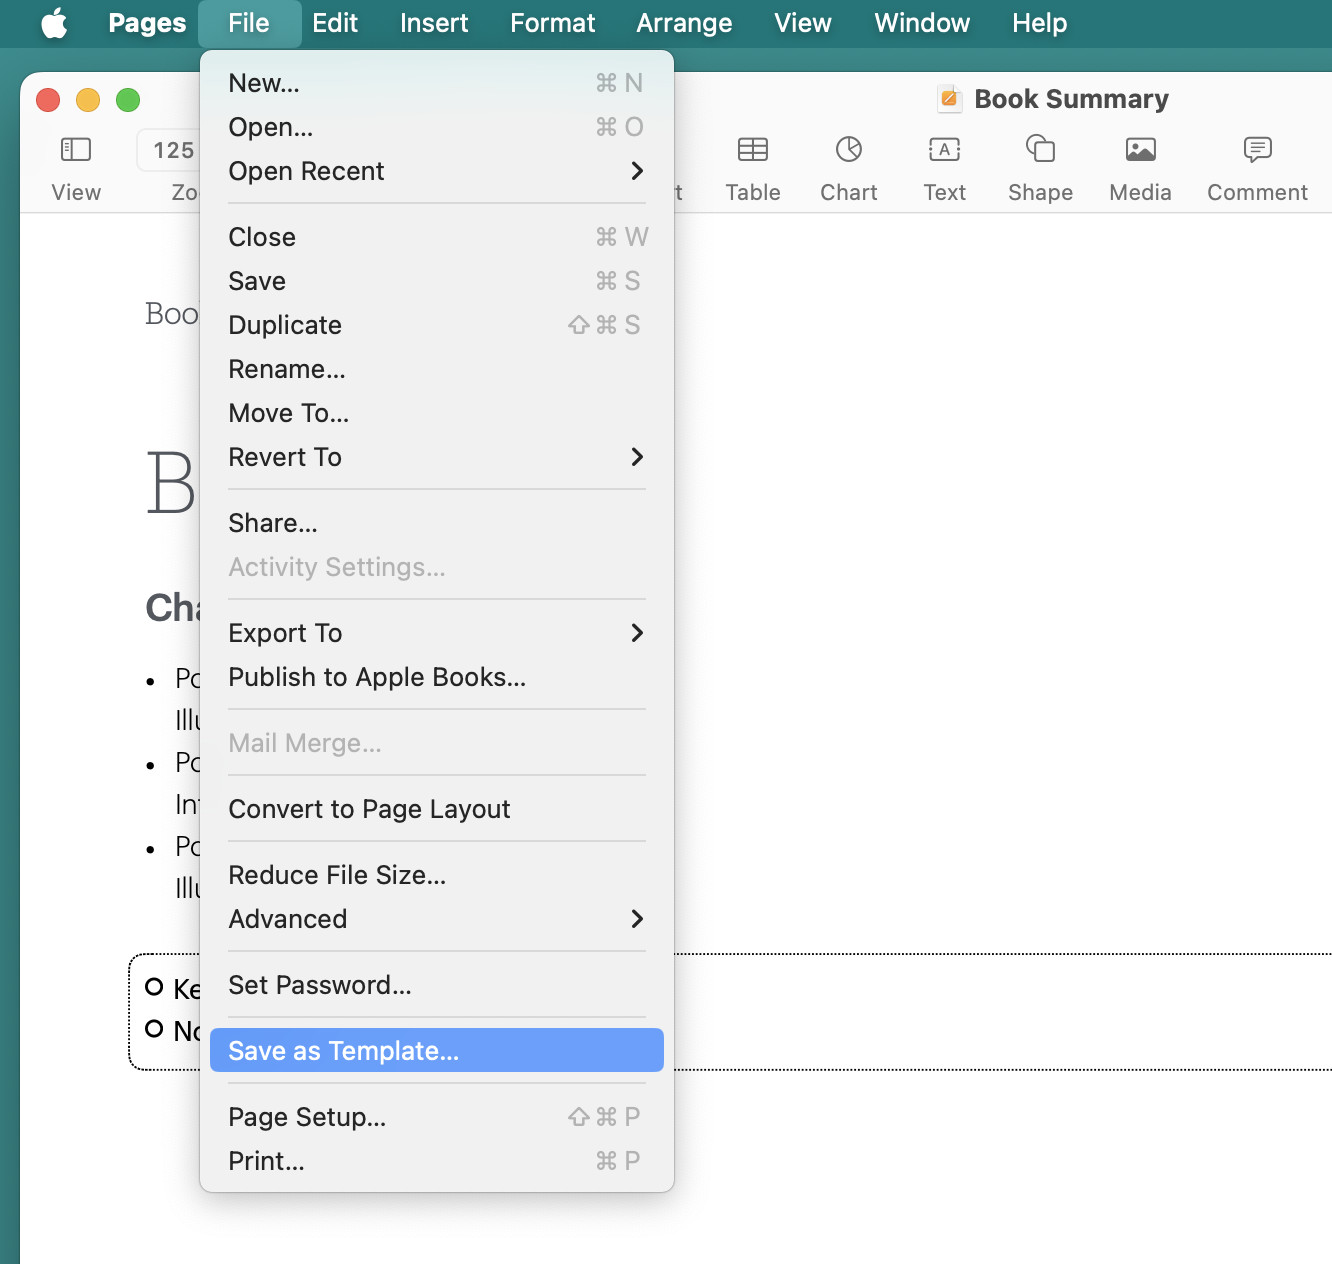Screen dimensions: 1332x1264
Task: Expand the Revert To submenu
Action: (x=437, y=457)
